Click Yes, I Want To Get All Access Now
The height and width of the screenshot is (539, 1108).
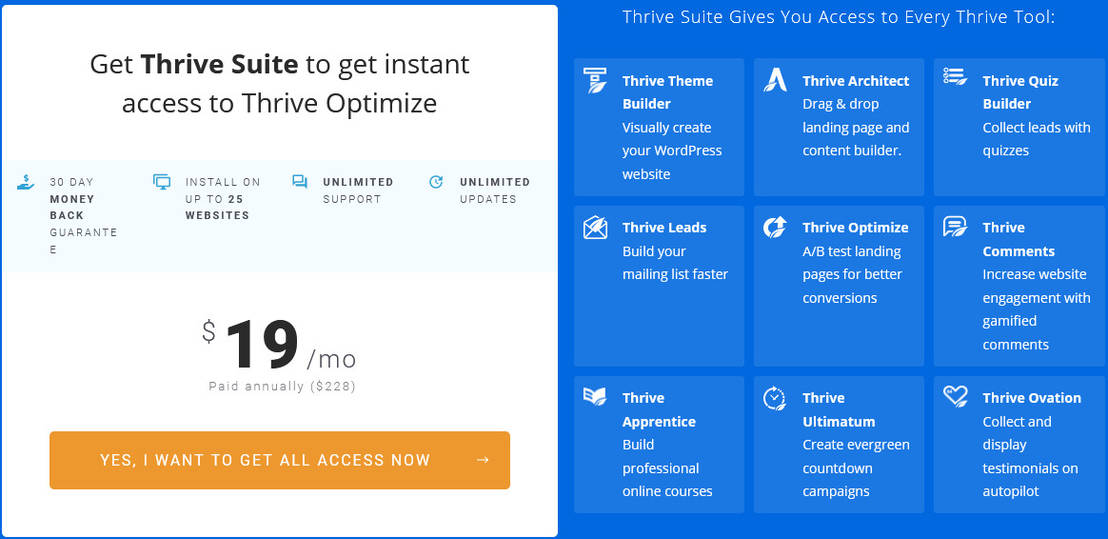(x=280, y=460)
